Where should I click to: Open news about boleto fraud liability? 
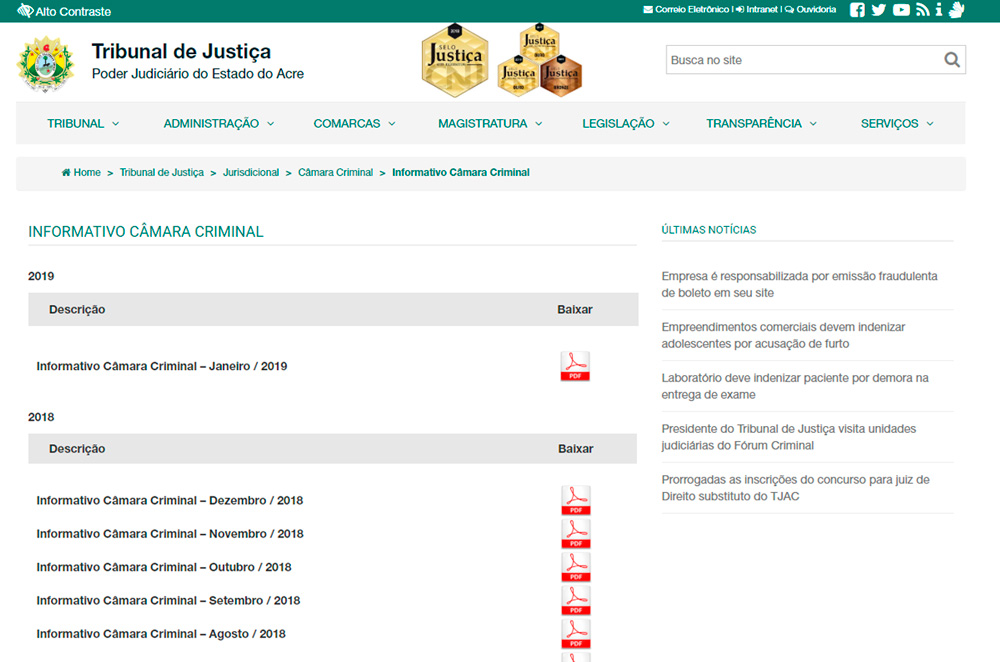click(799, 284)
